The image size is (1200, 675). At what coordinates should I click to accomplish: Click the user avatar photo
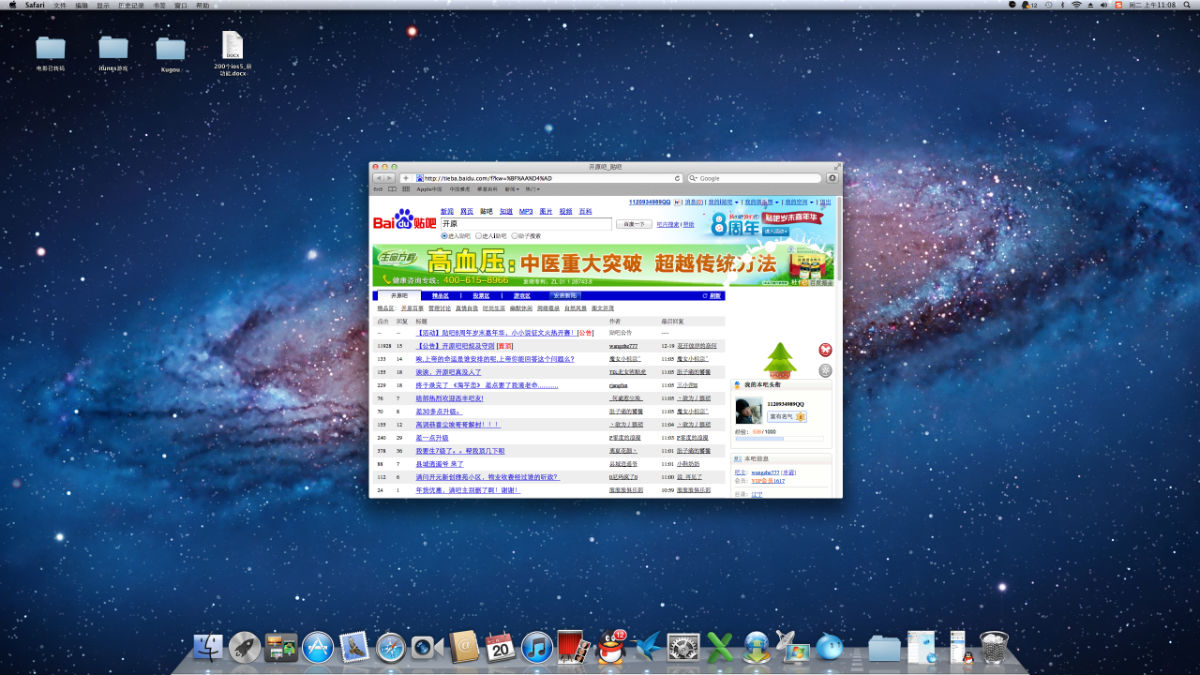coord(749,412)
